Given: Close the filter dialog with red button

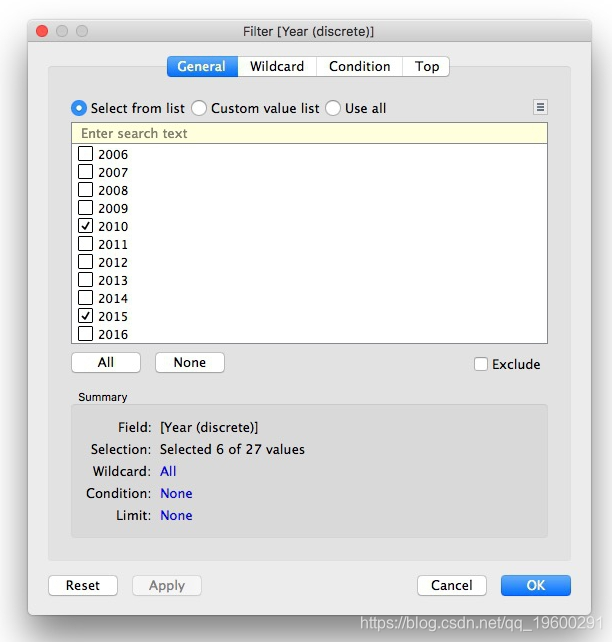Looking at the screenshot, I should 42,31.
